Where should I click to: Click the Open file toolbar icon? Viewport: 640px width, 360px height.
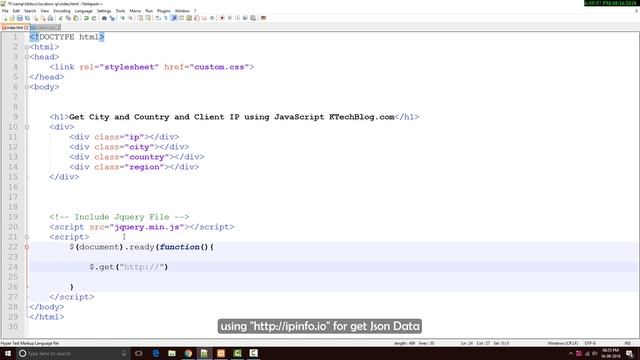click(12, 18)
